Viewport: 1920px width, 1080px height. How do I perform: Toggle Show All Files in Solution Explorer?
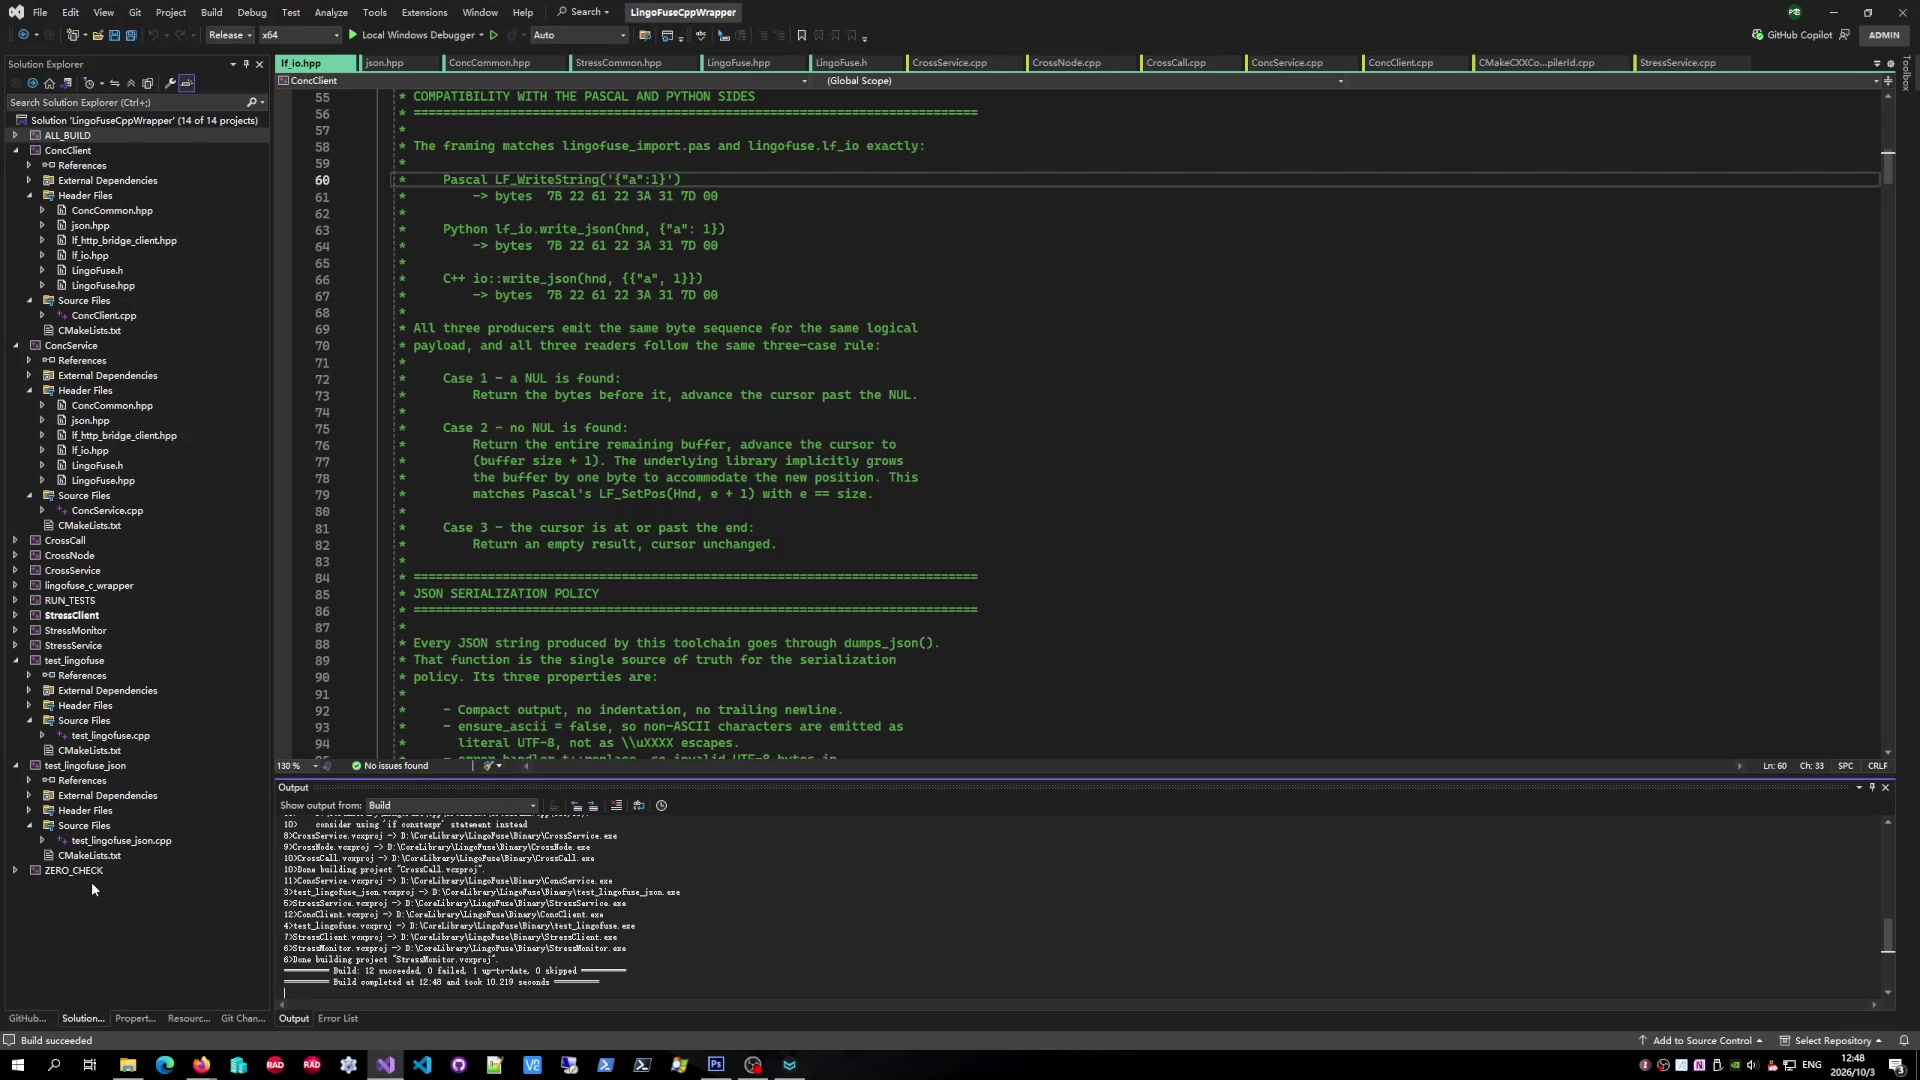(148, 84)
